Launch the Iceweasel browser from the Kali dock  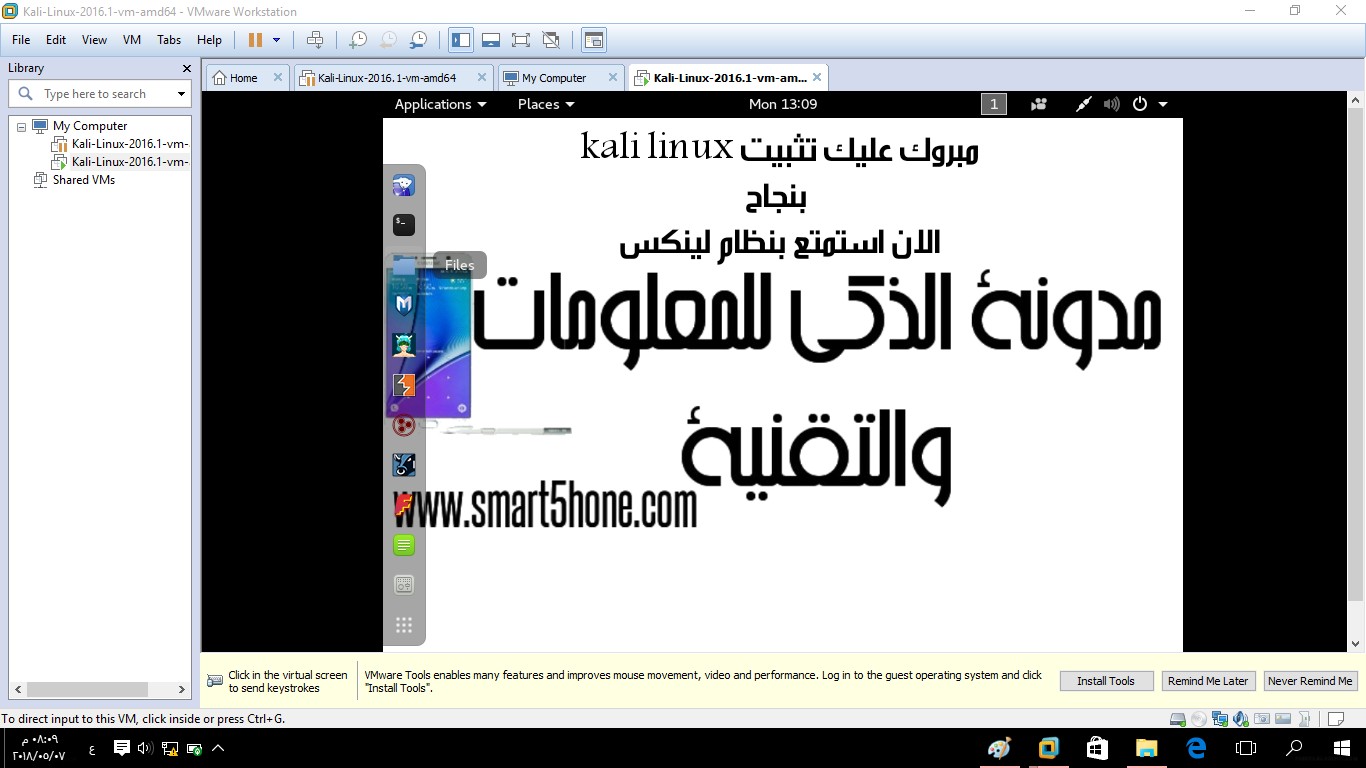point(404,185)
